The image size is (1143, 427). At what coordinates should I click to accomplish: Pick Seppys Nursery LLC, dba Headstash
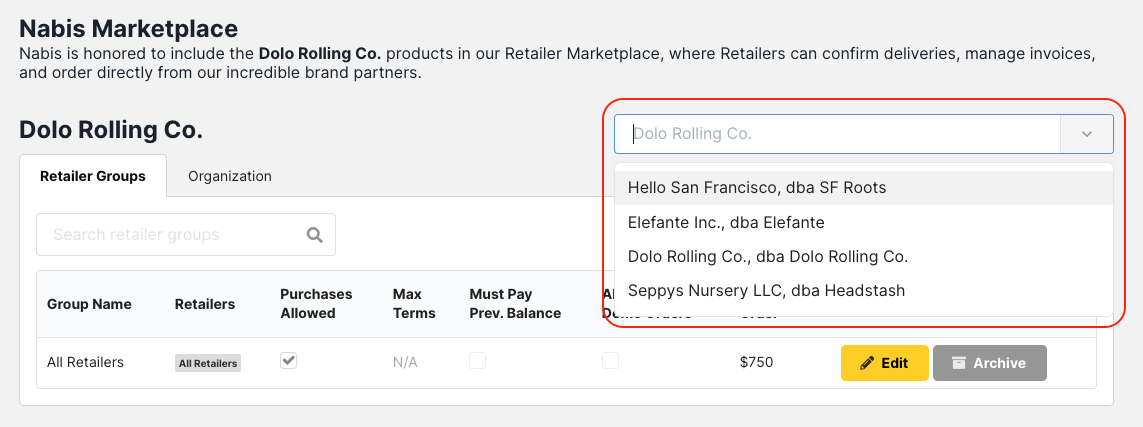click(766, 291)
